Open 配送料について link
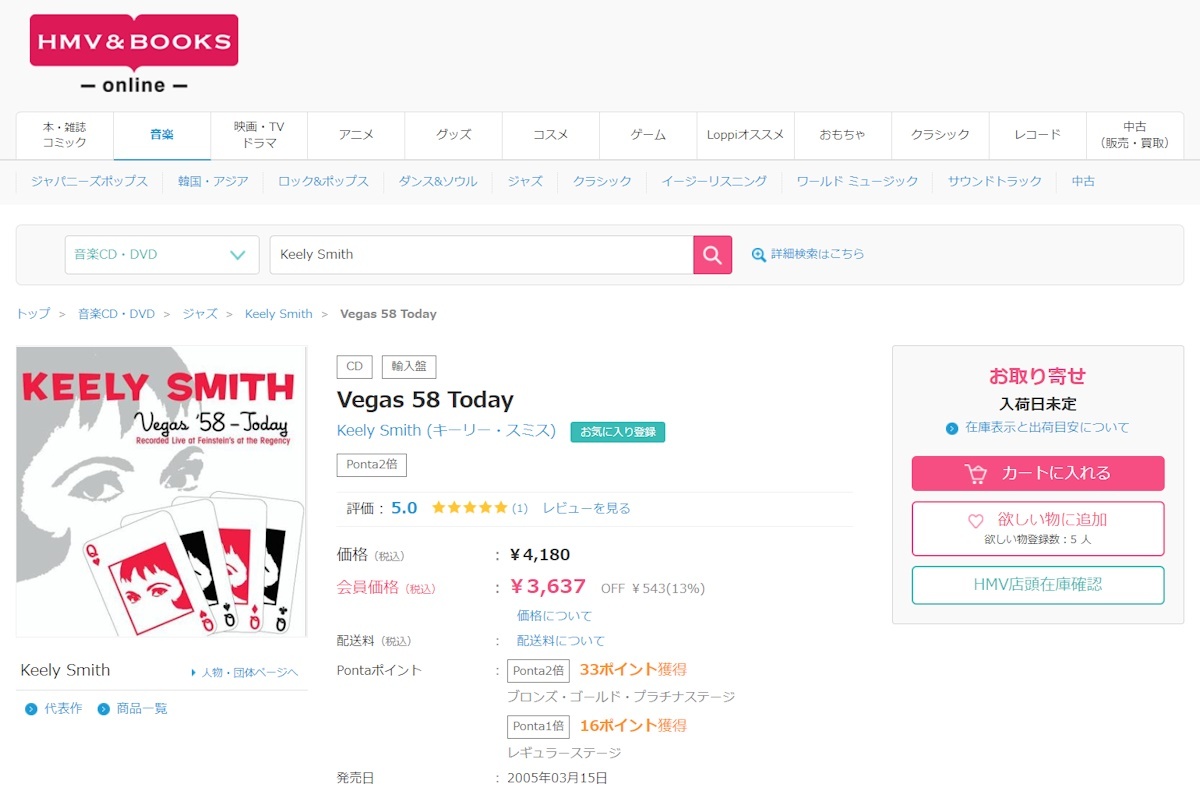The height and width of the screenshot is (795, 1200). point(561,641)
